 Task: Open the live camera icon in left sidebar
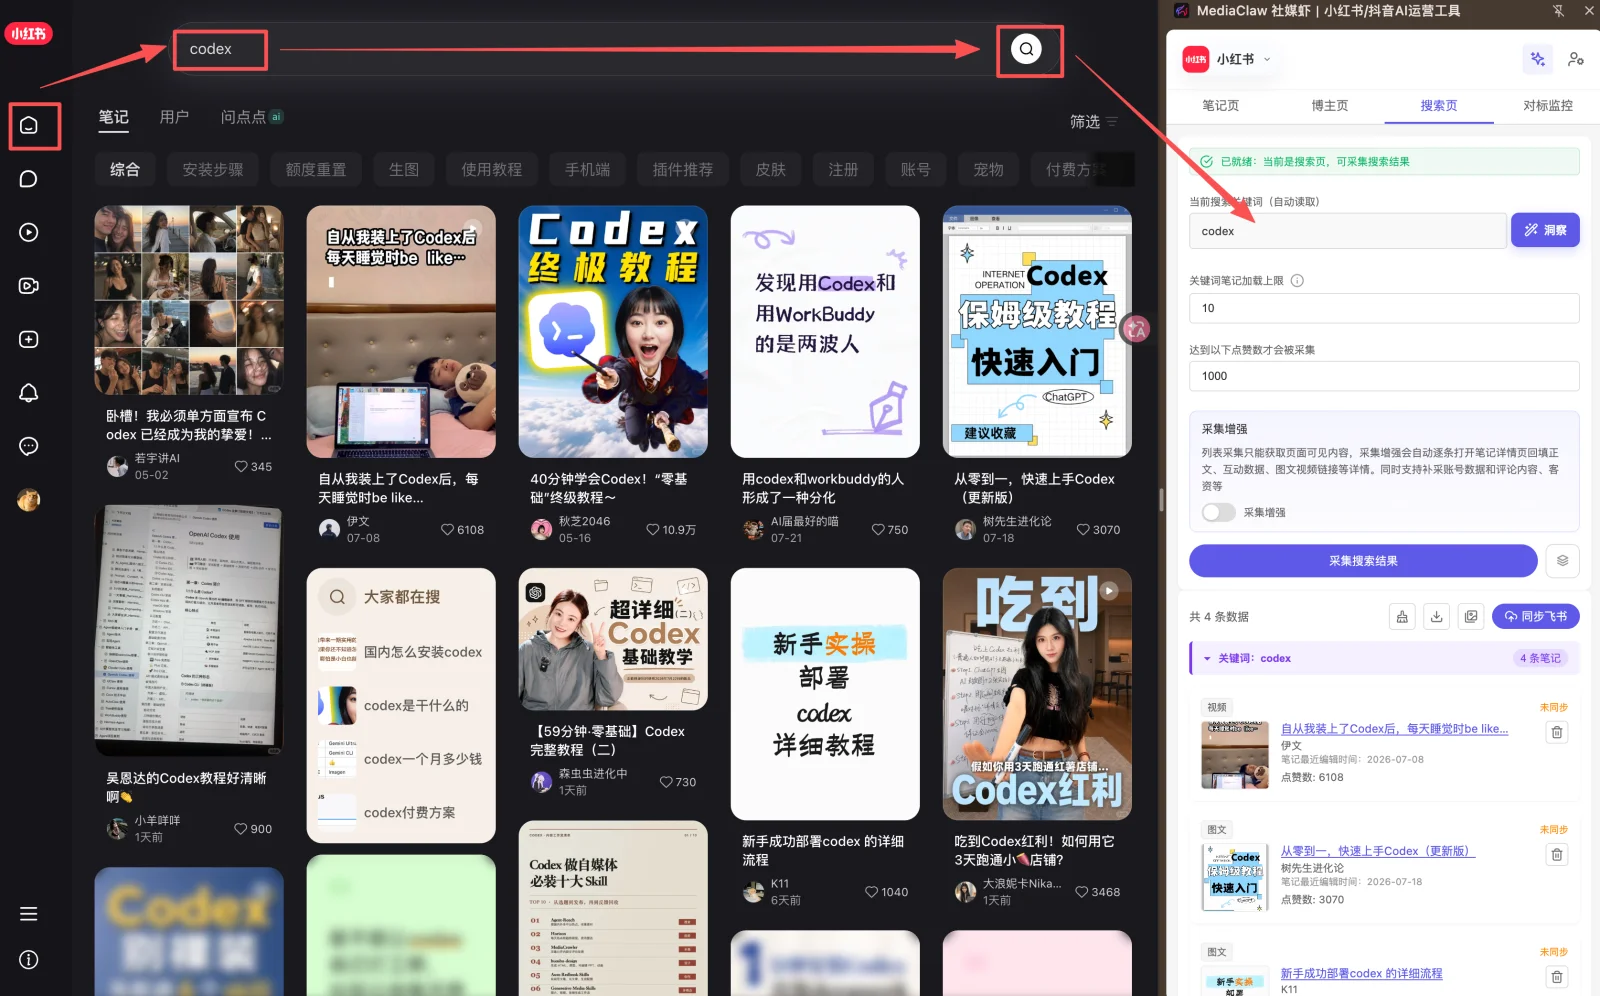point(29,286)
